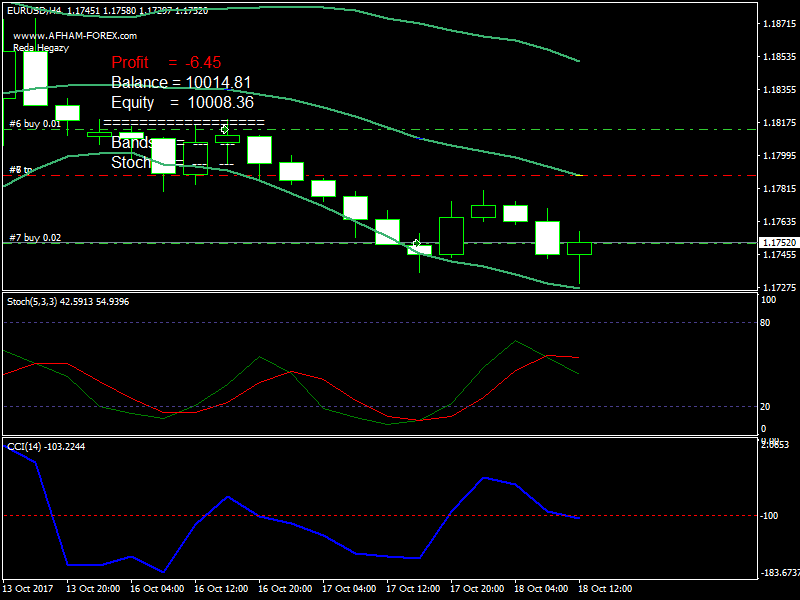Click the Reda Hegazy author label
Viewport: 800px width, 600px height.
coord(40,47)
